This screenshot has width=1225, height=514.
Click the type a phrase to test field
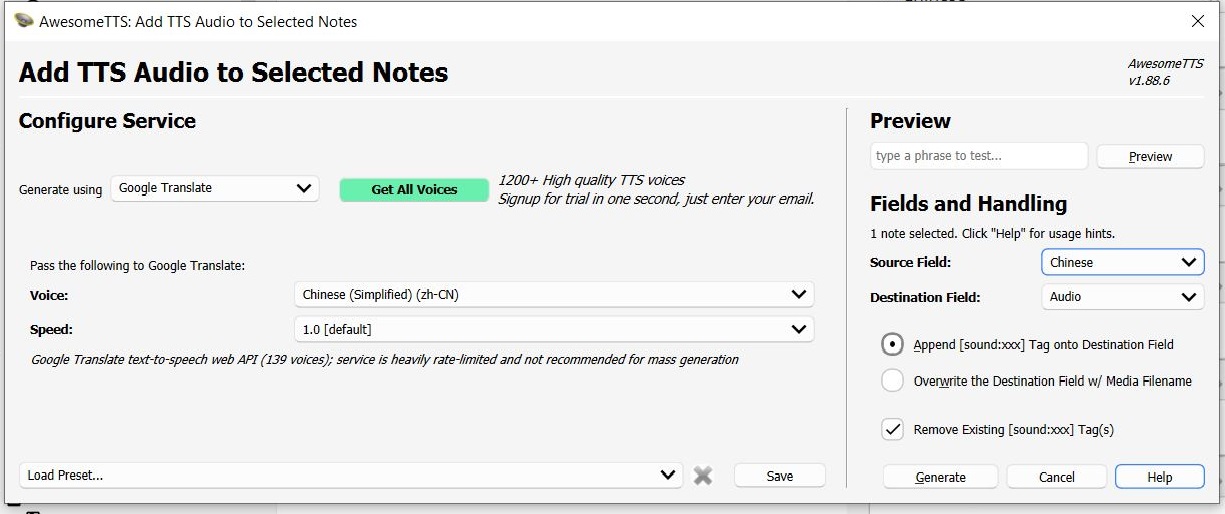coord(979,156)
